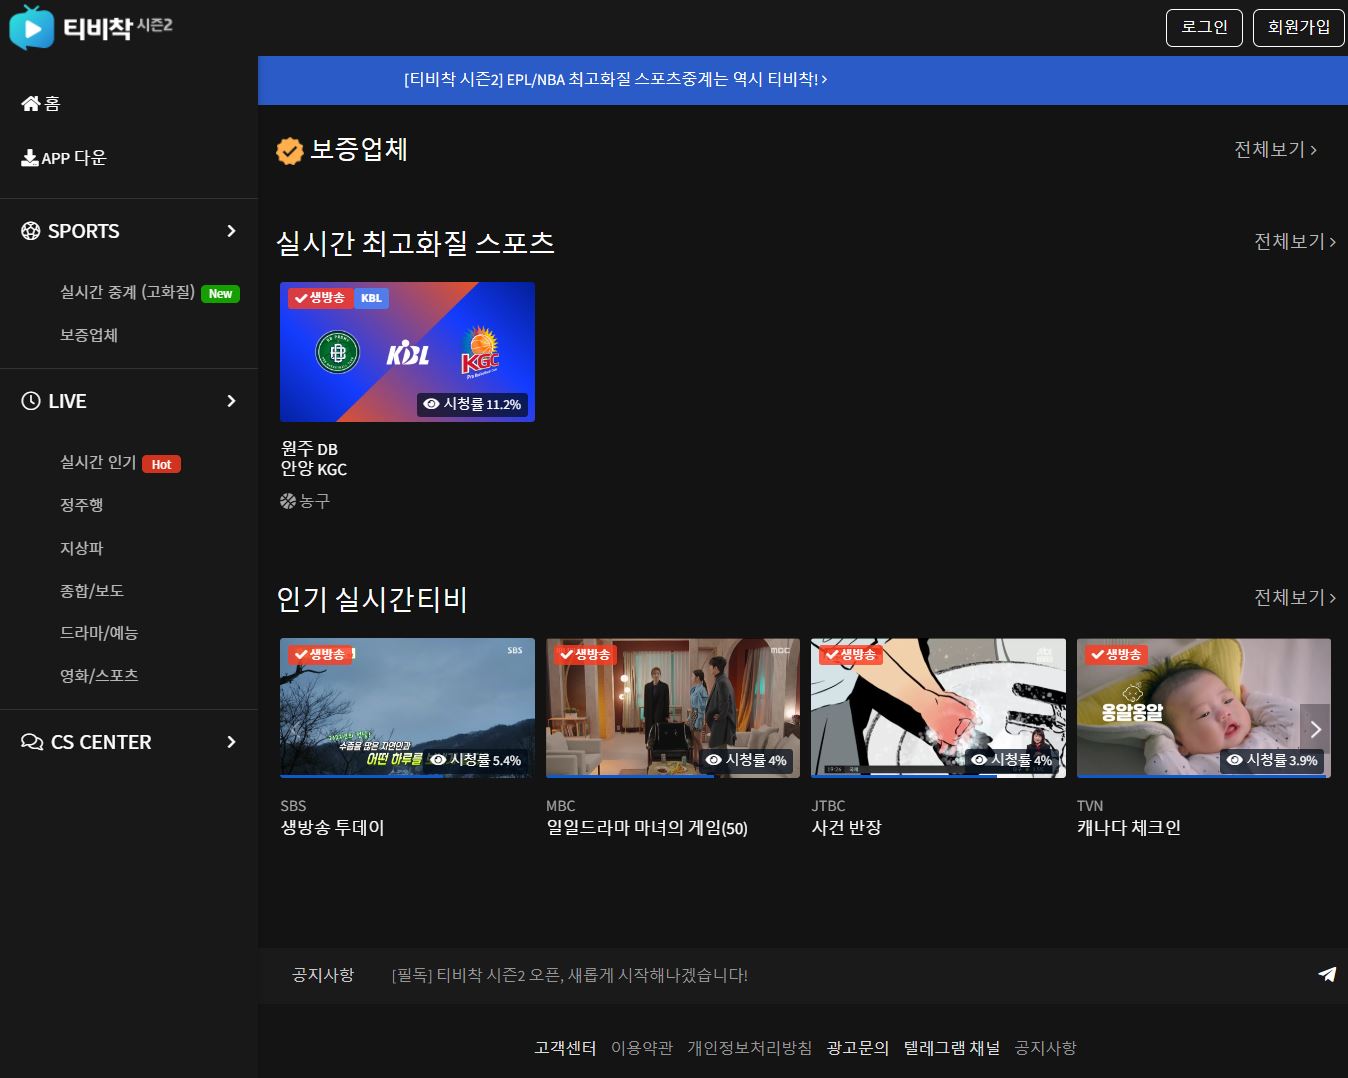
Task: Click the paper plane icon in notice bar
Action: 1327,974
